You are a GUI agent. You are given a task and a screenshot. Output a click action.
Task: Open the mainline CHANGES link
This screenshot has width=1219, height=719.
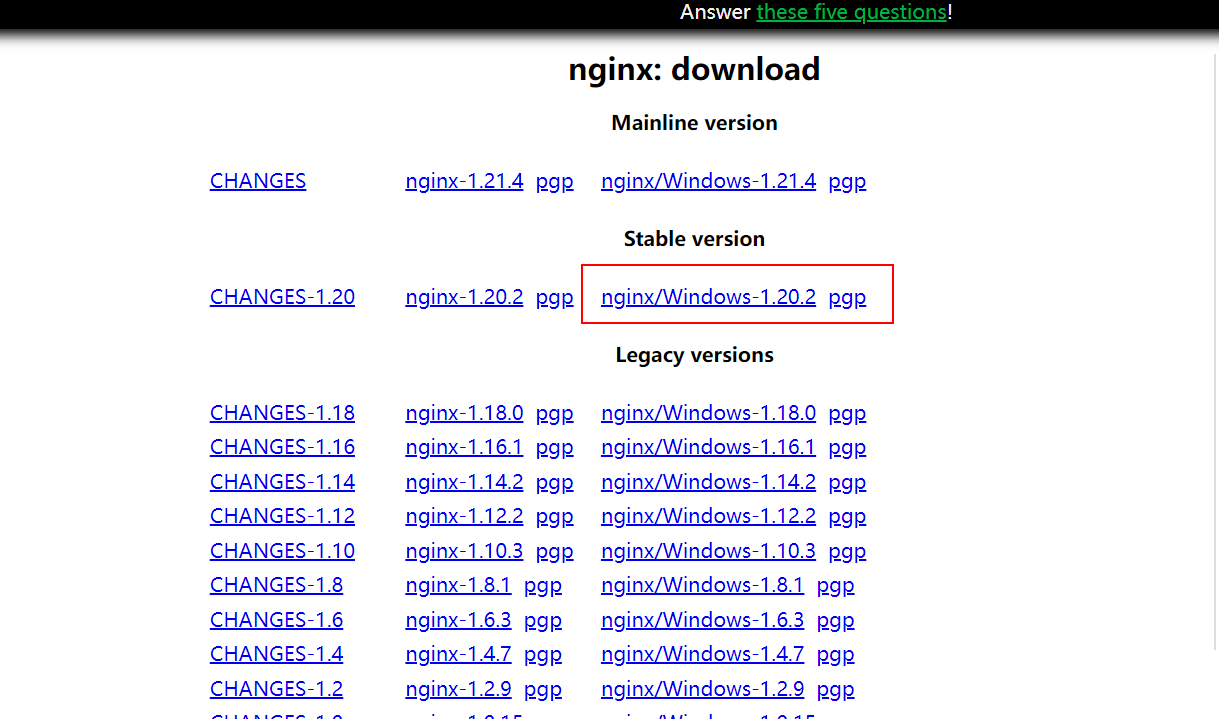click(258, 181)
